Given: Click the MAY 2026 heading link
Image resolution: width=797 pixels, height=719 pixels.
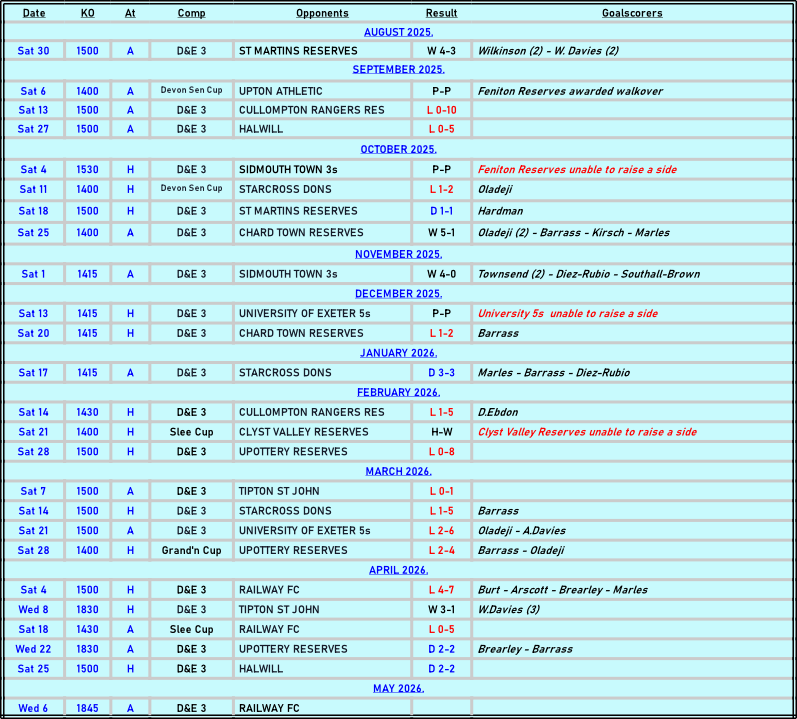Looking at the screenshot, I should pyautogui.click(x=398, y=688).
